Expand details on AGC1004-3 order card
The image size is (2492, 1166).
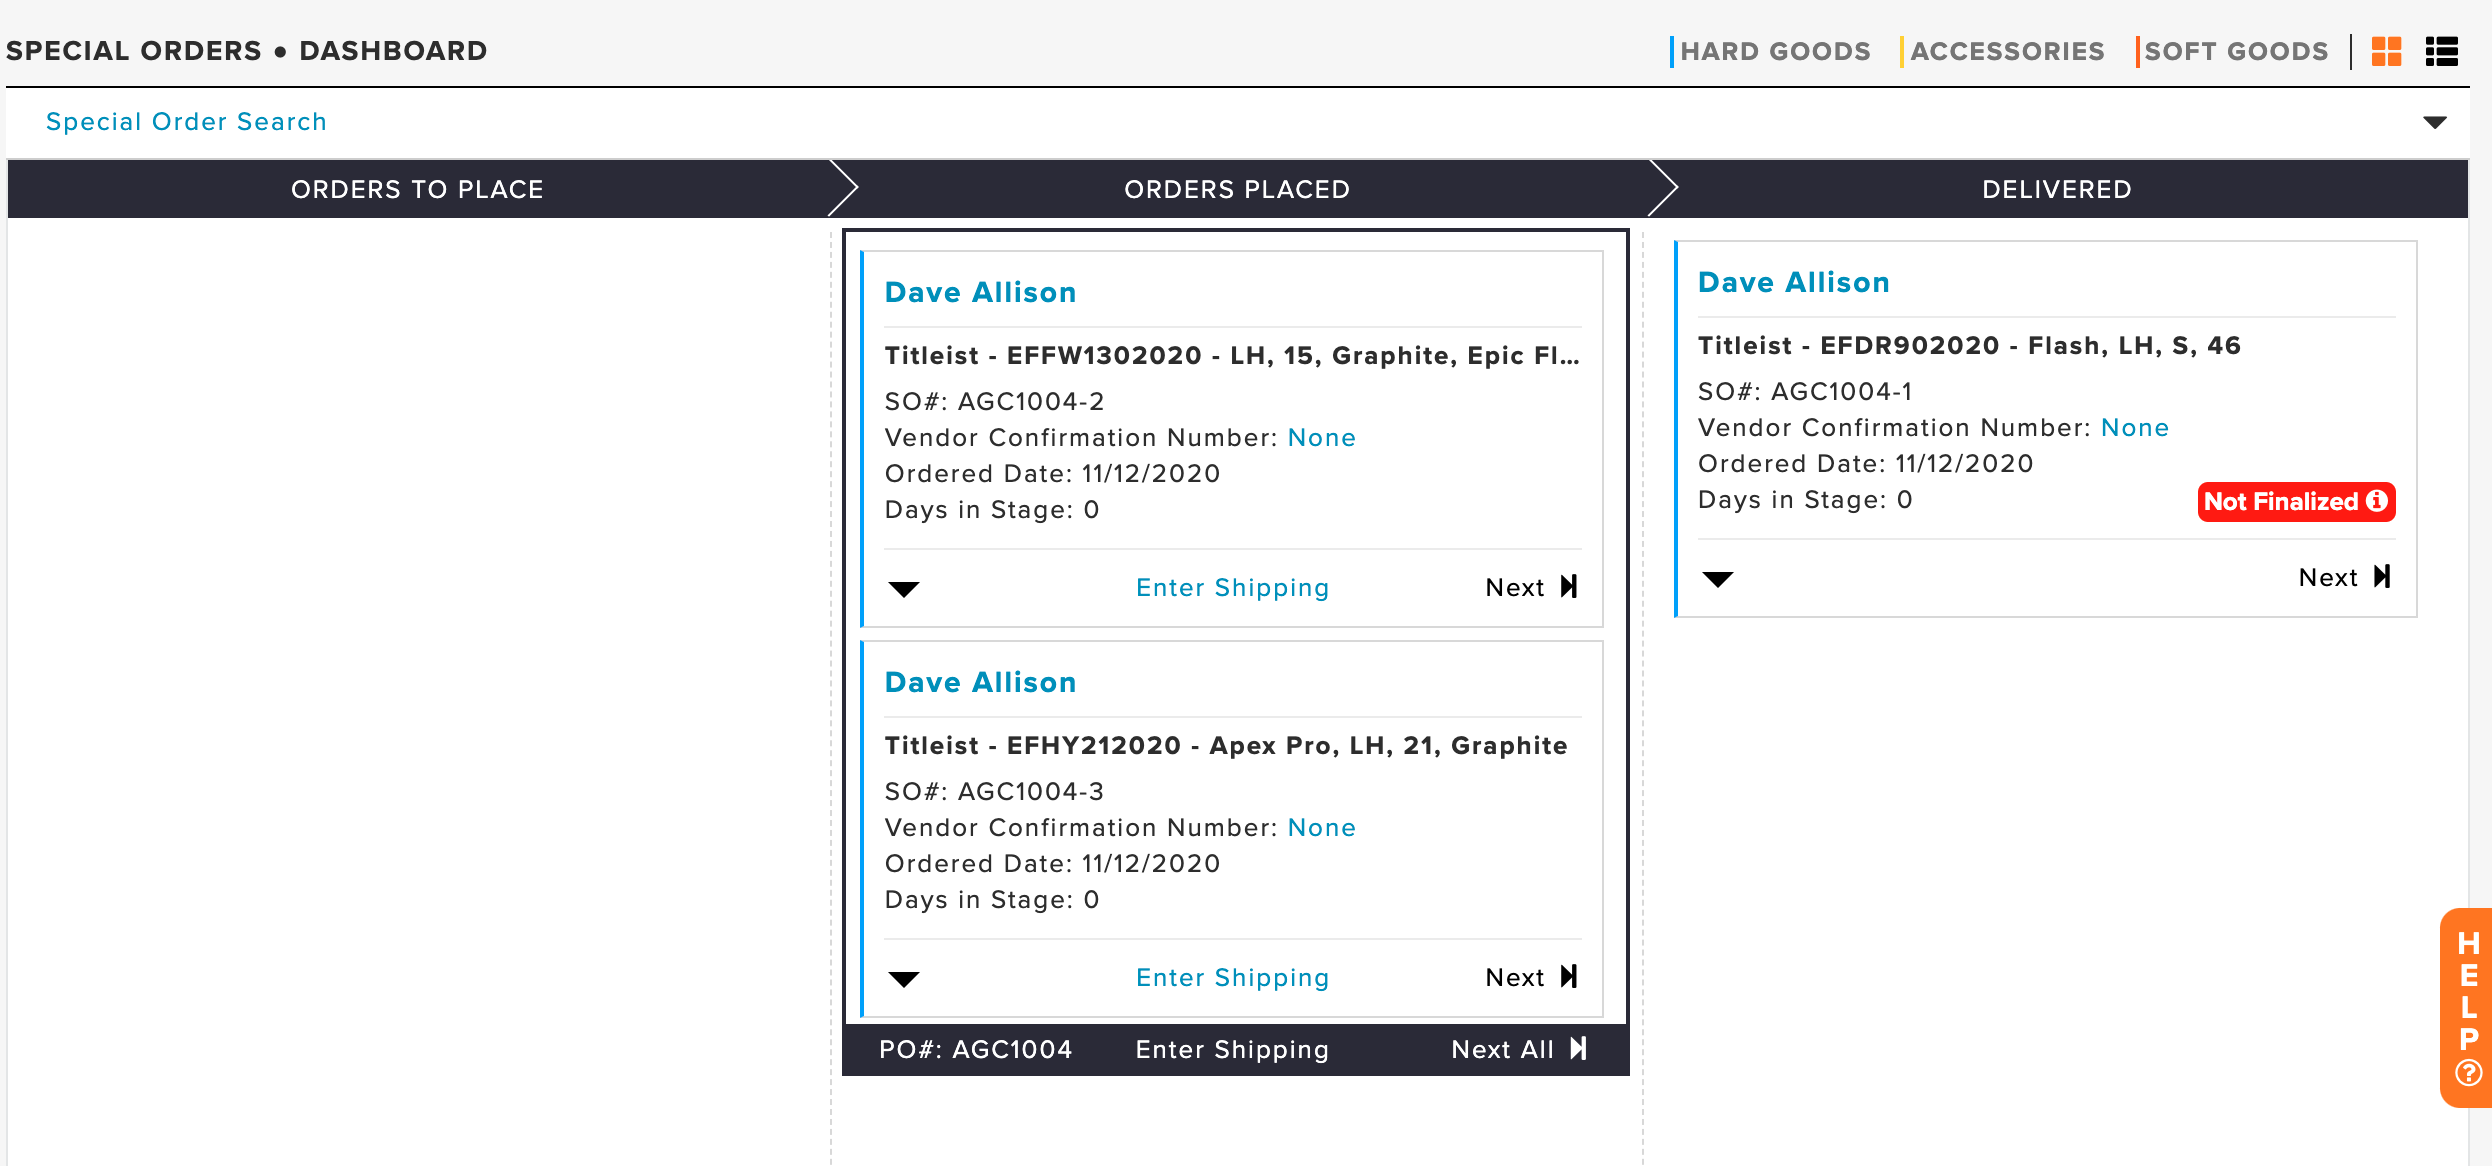point(904,979)
